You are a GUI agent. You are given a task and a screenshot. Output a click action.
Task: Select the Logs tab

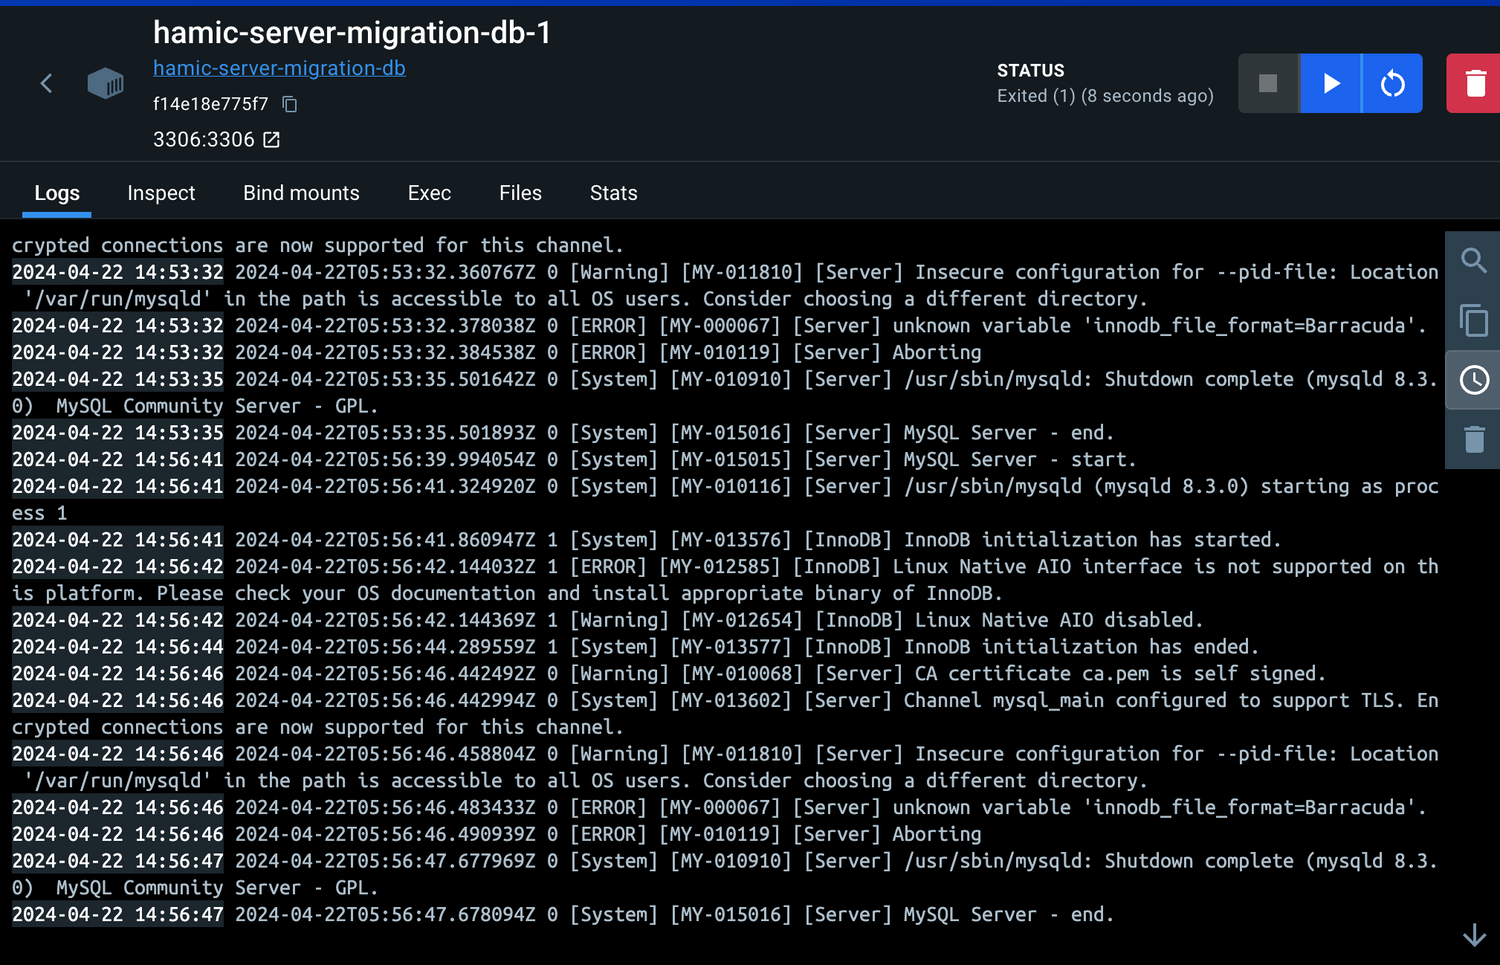pos(57,193)
